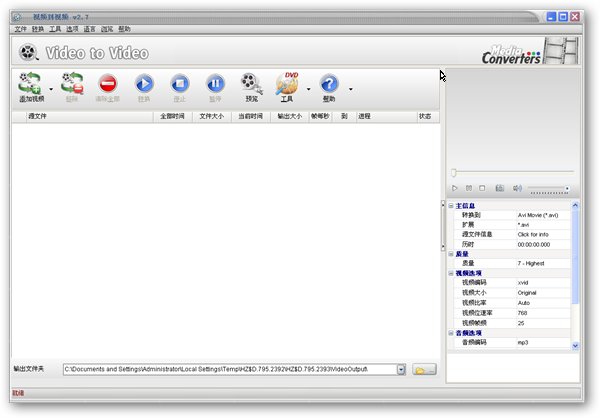Click the blue pause icon in toolbar

tap(215, 83)
